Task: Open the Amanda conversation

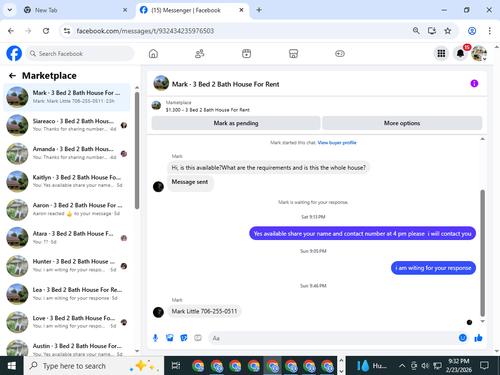Action: [67, 153]
